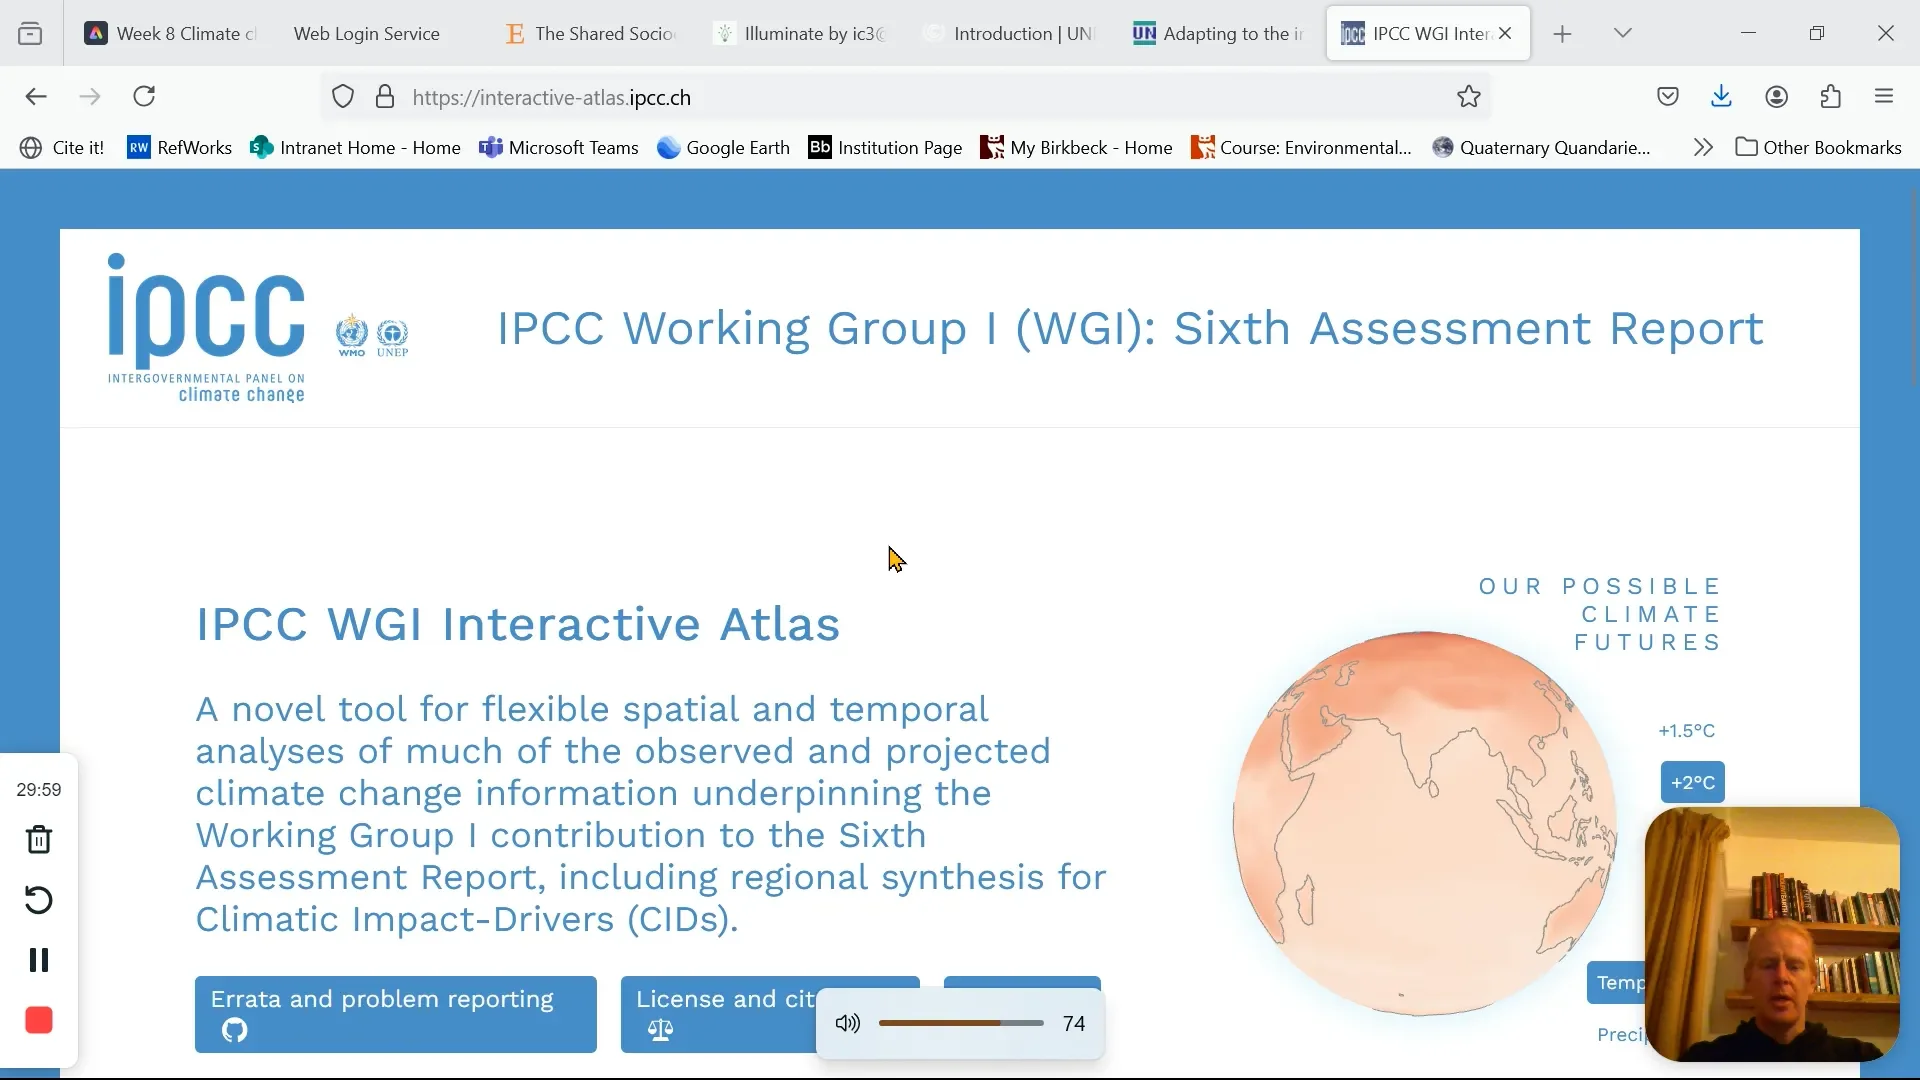Toggle bookmark star for this page

[x=1469, y=96]
